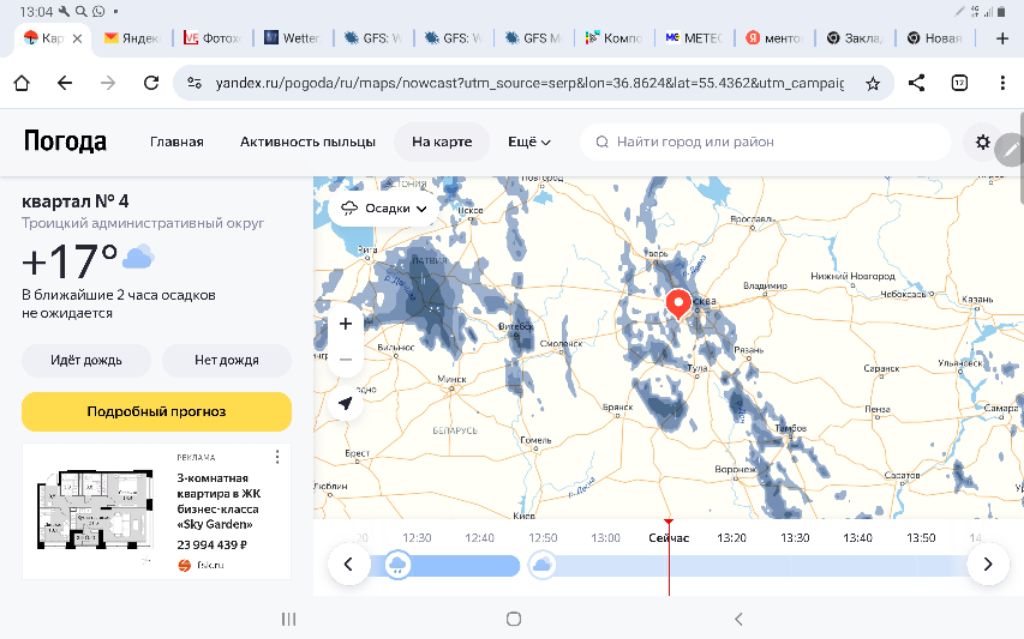Center map on my location arrow
Viewport: 1024px width, 639px height.
click(x=345, y=403)
